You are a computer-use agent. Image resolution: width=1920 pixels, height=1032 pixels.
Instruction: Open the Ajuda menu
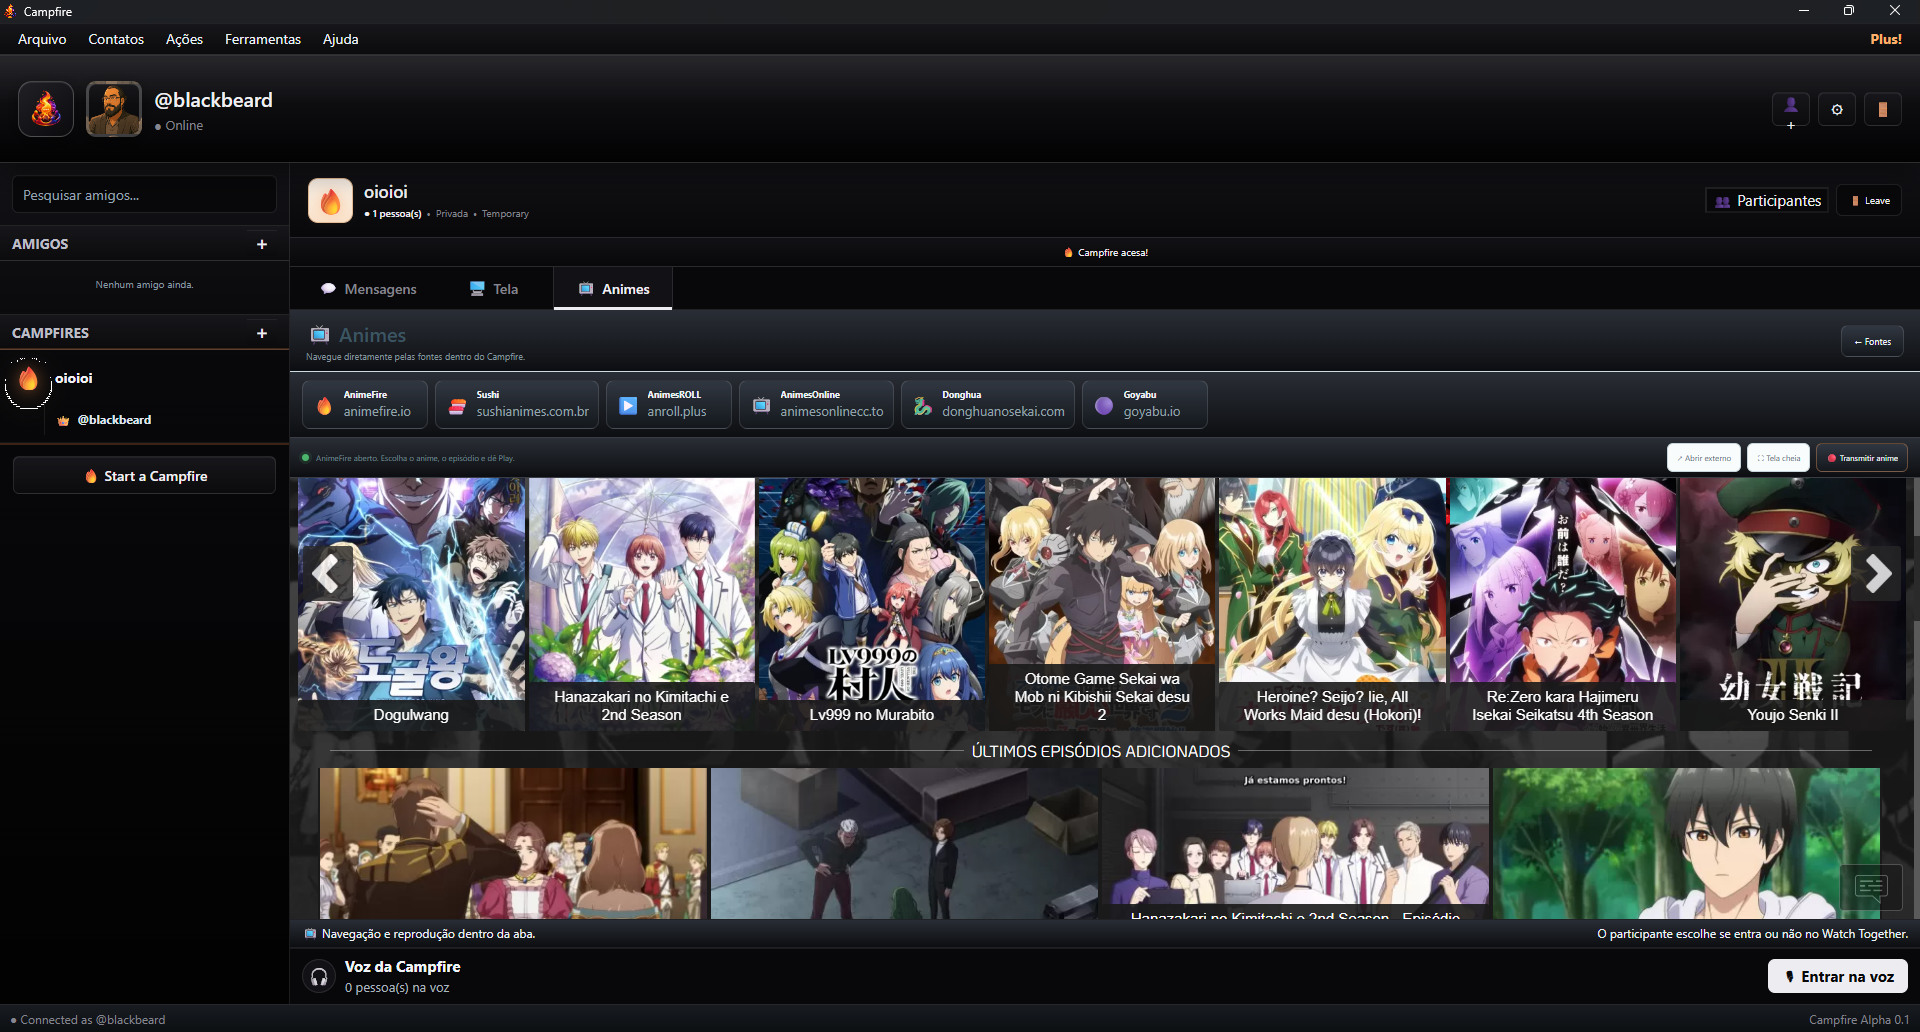pyautogui.click(x=340, y=39)
